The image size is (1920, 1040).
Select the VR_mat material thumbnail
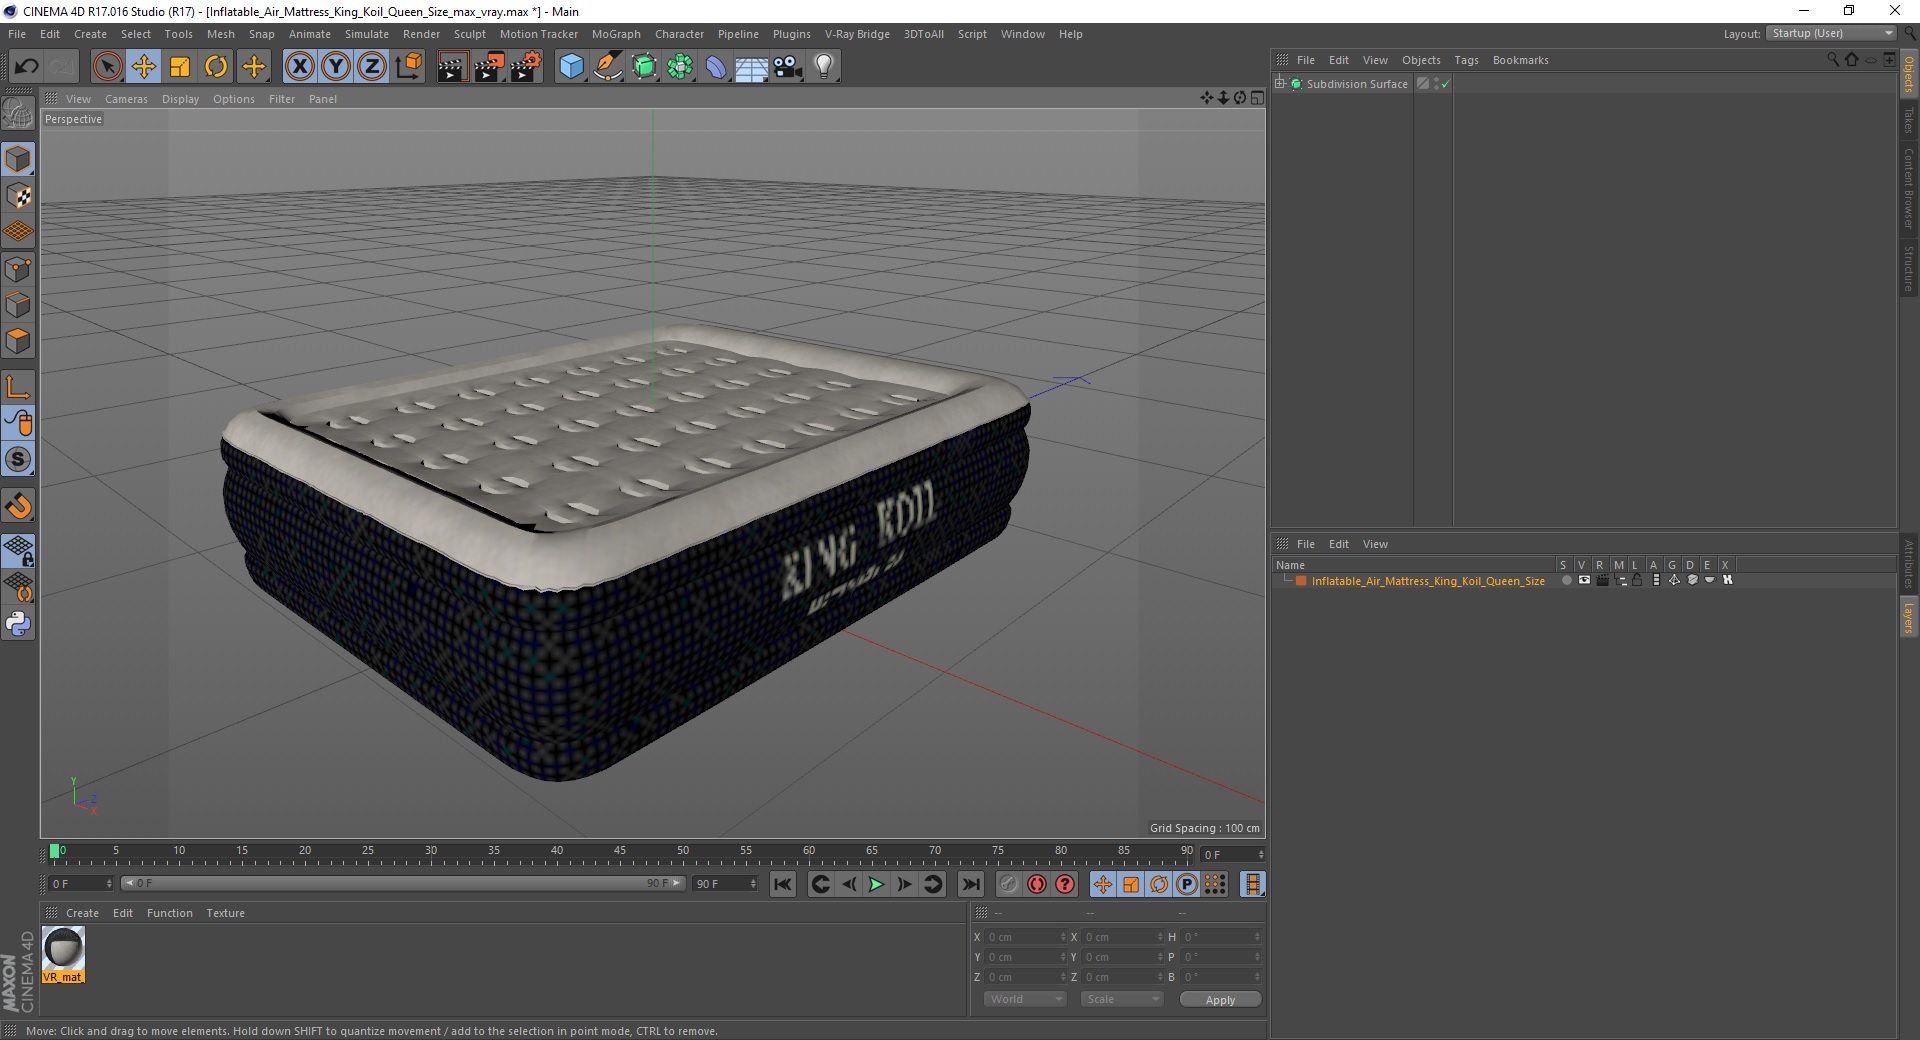click(63, 954)
